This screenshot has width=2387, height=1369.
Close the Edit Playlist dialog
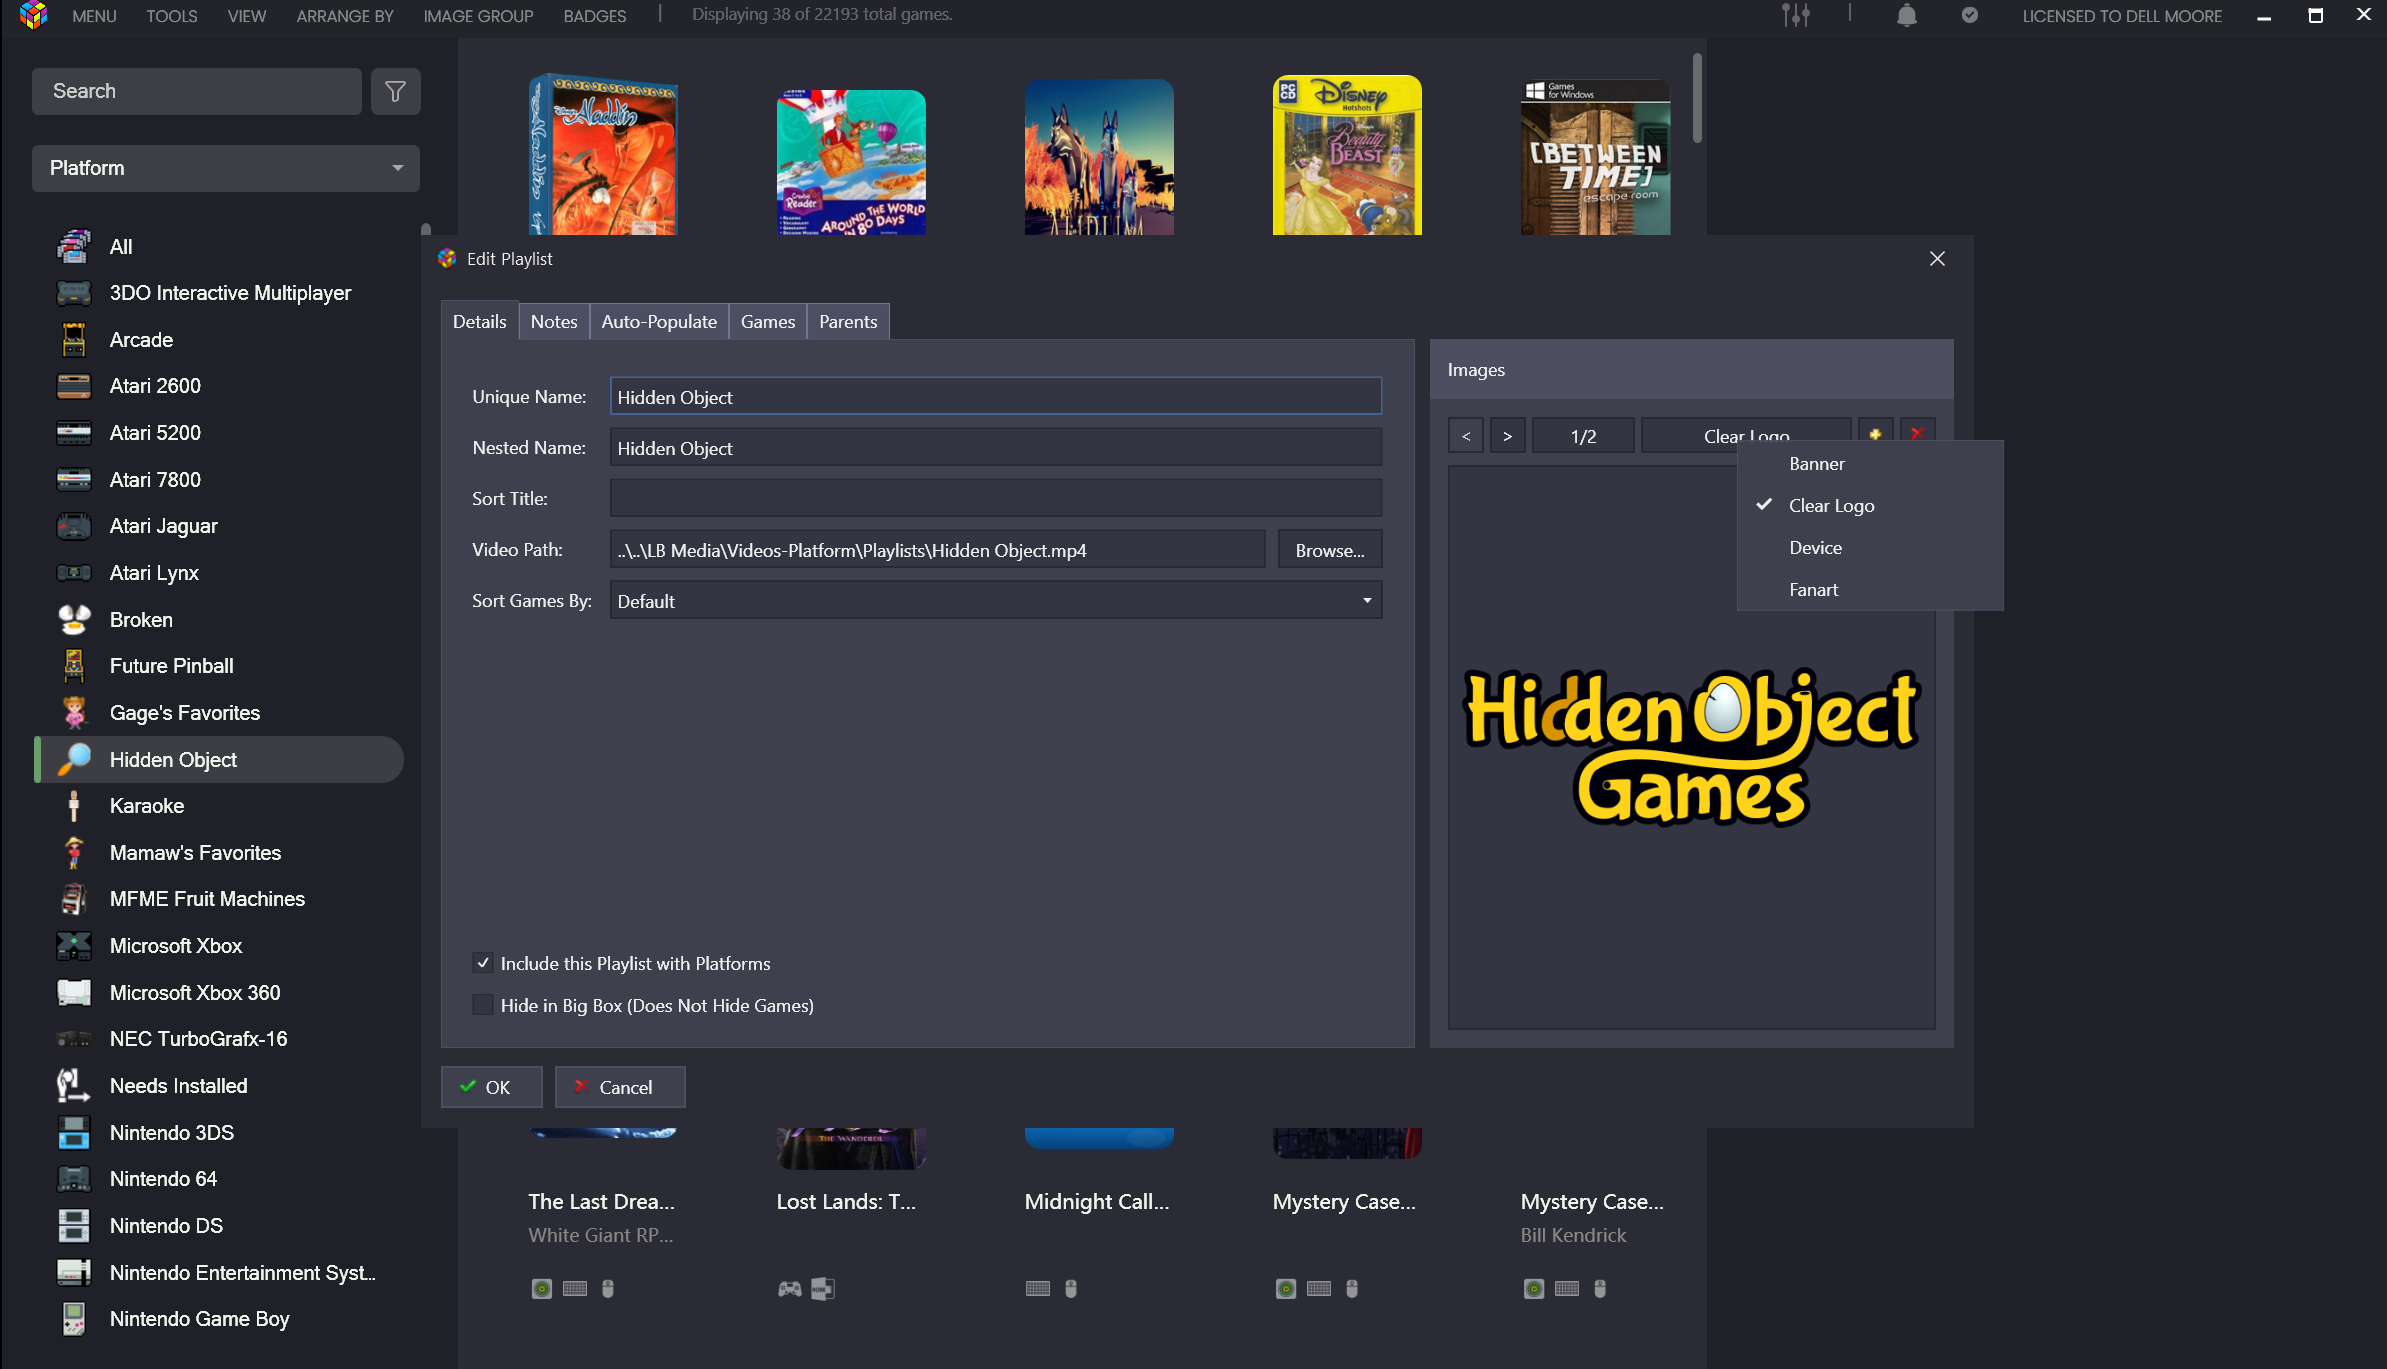click(1937, 259)
